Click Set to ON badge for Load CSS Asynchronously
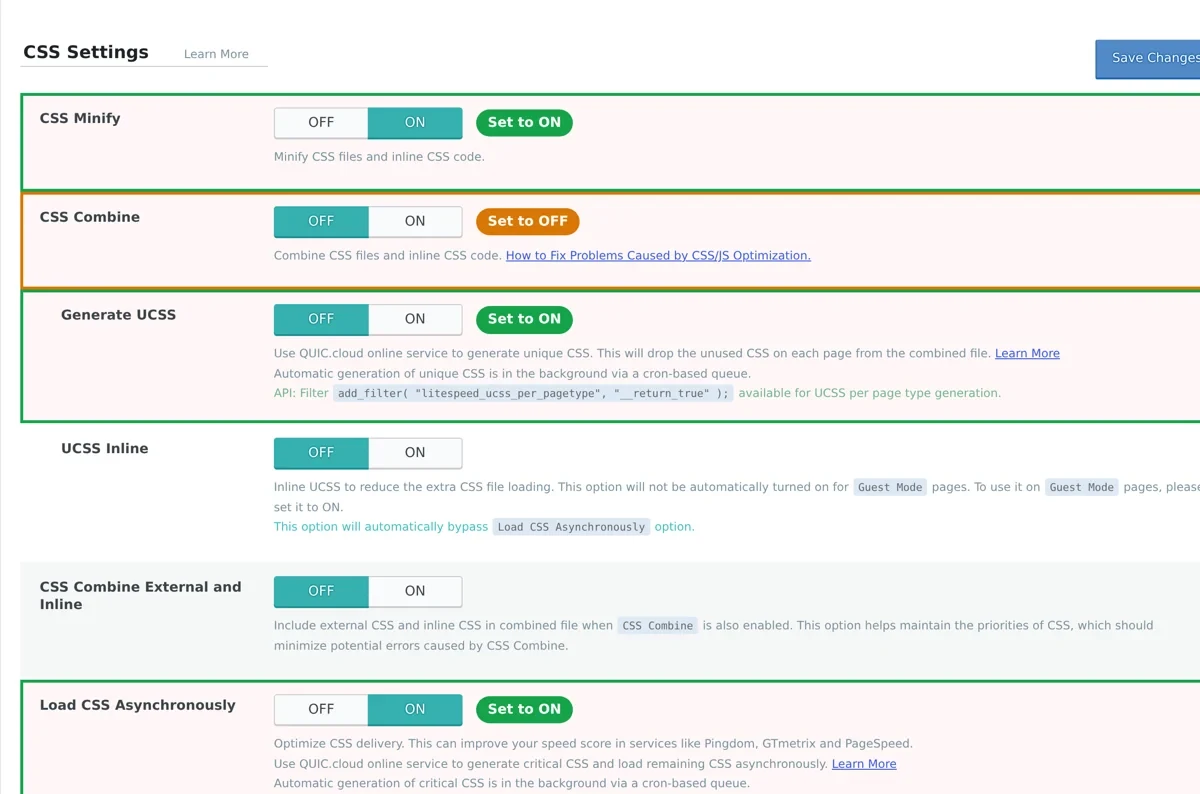This screenshot has height=794, width=1200. (524, 710)
